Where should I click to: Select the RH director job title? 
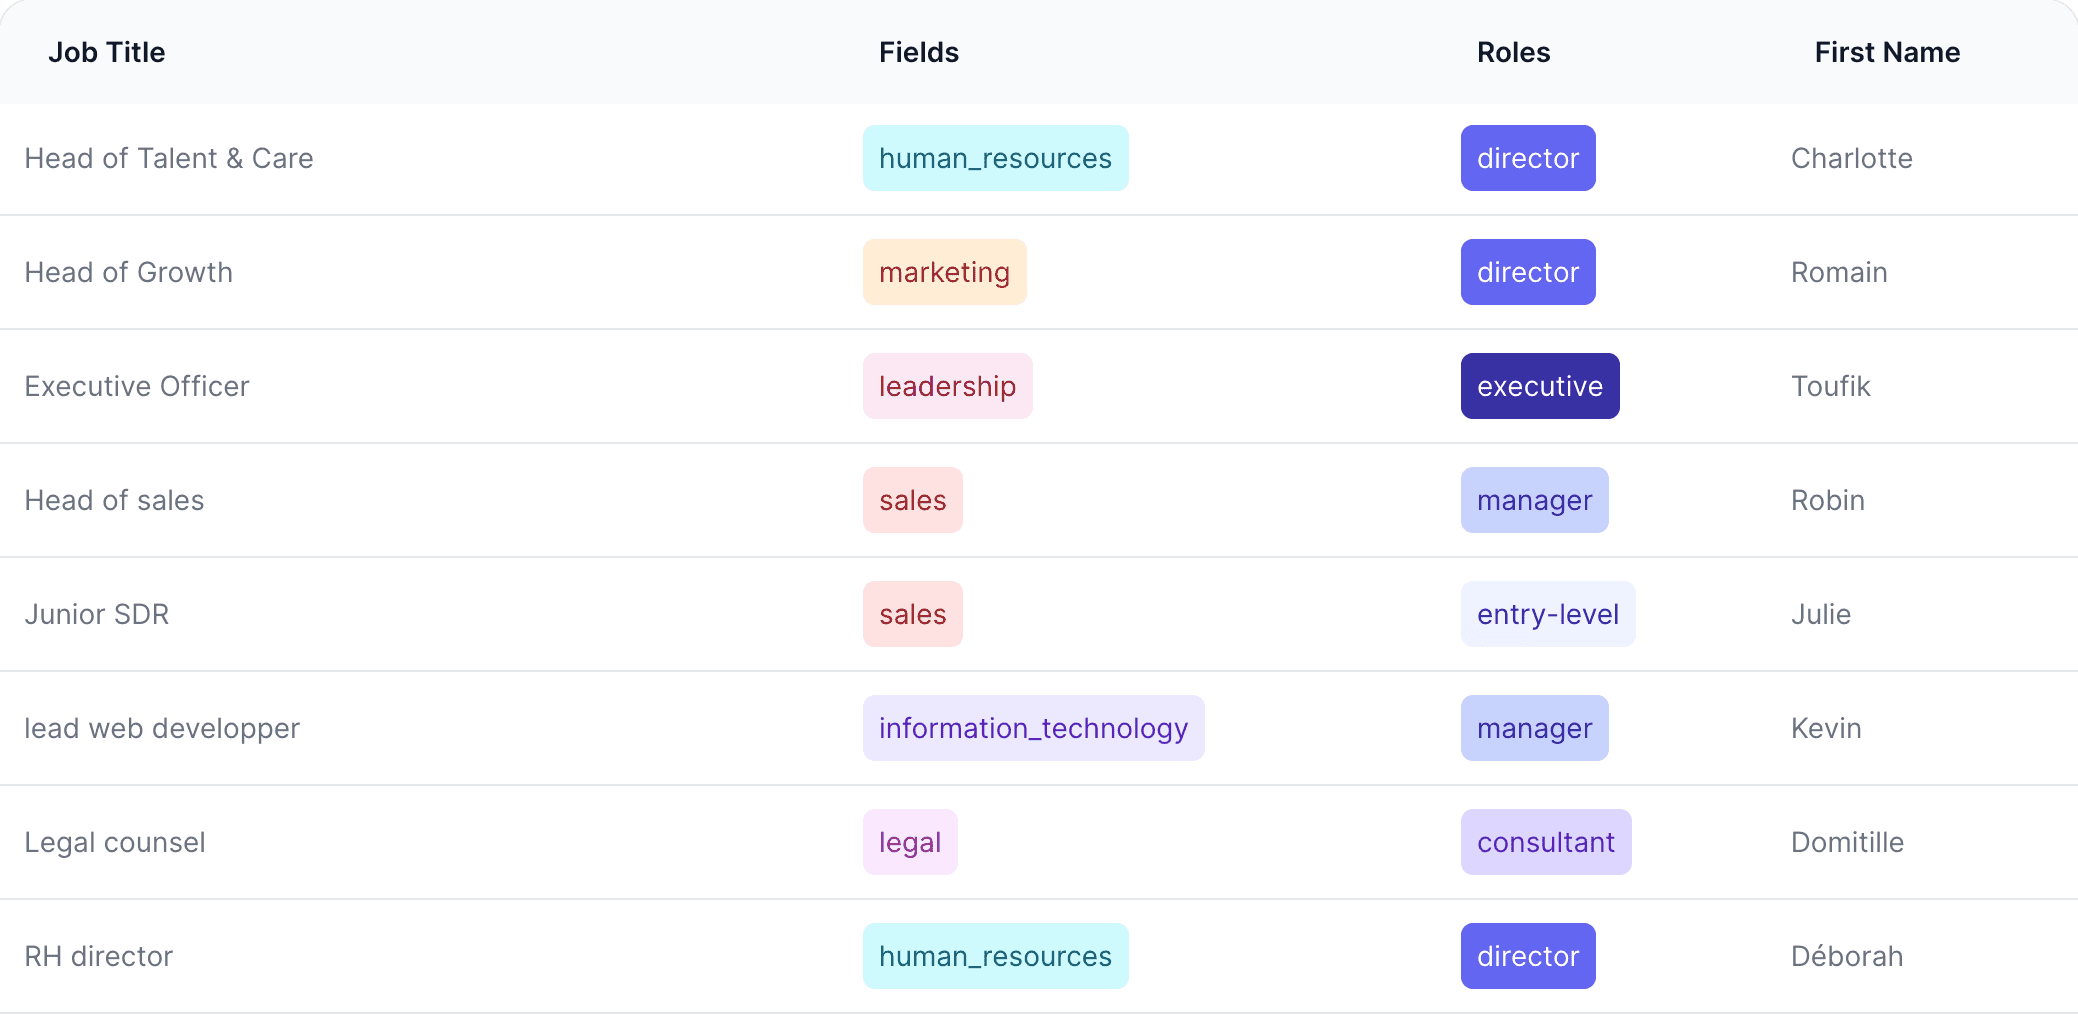click(99, 956)
